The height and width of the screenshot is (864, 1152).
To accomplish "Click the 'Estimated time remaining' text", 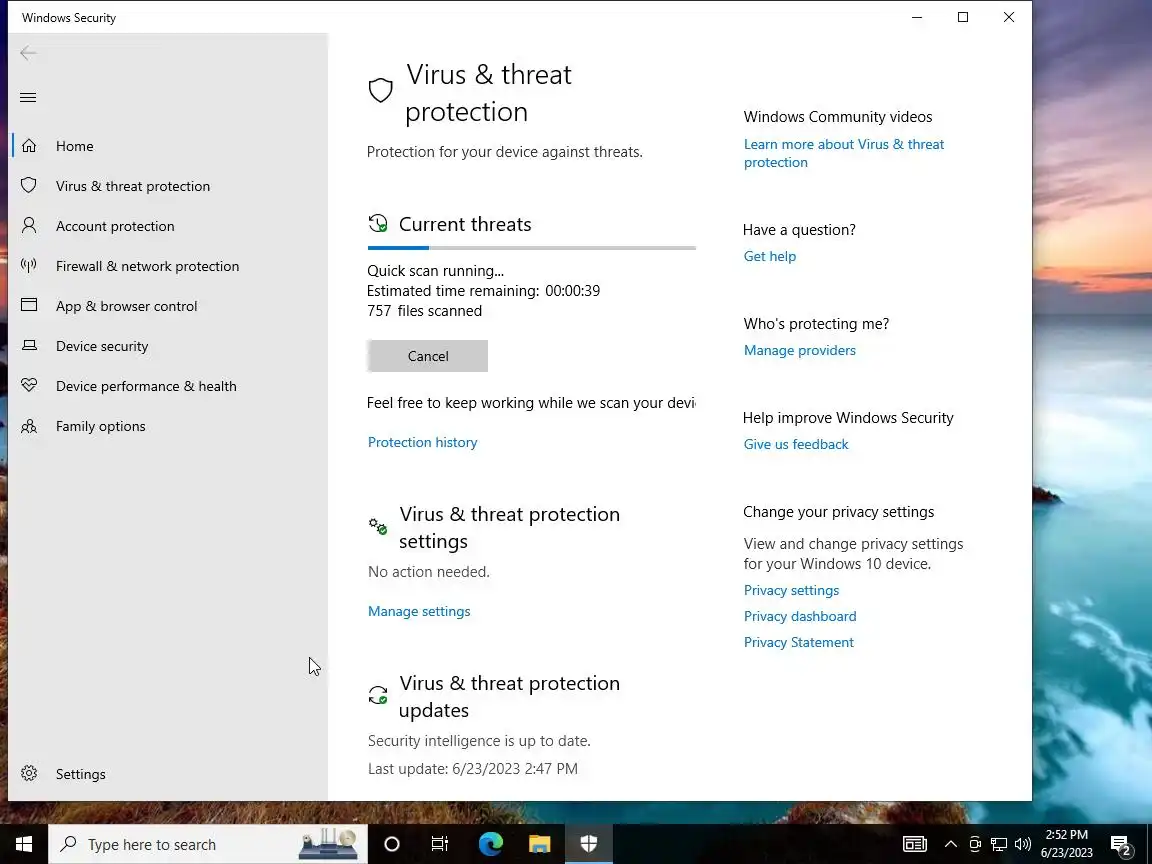I will tap(483, 291).
